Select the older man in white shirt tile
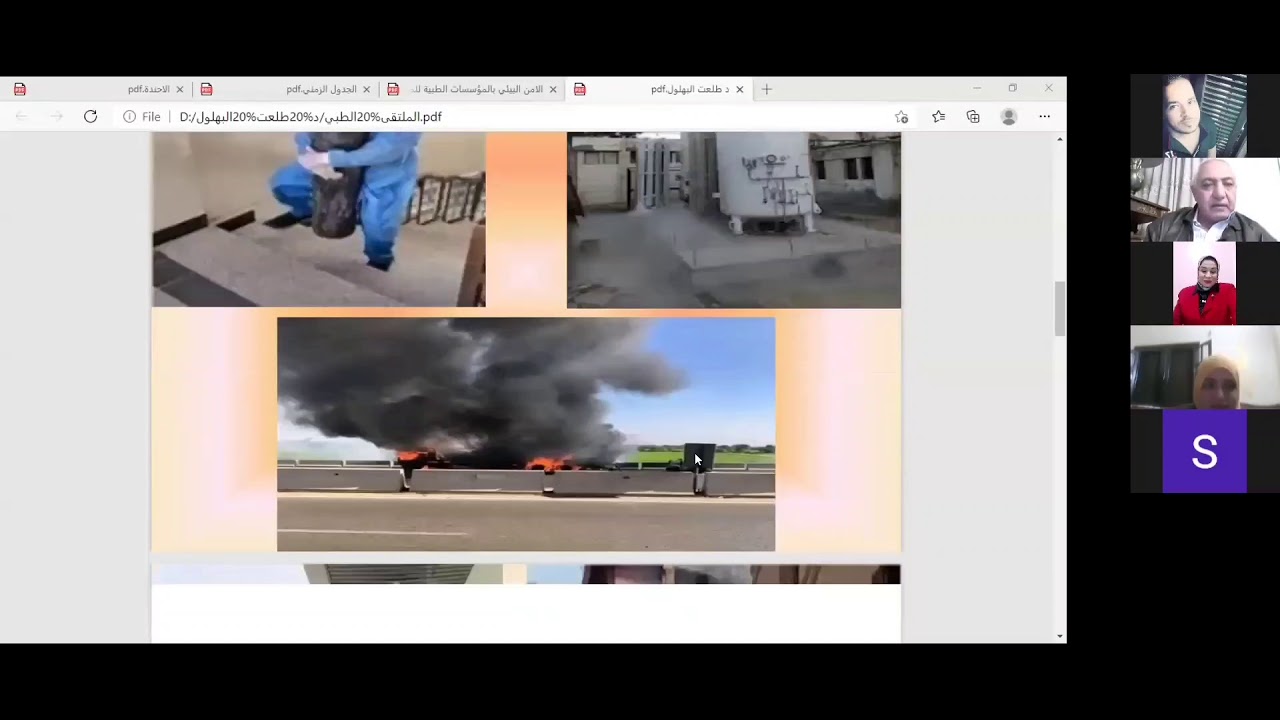Image resolution: width=1280 pixels, height=720 pixels. [x=1205, y=200]
